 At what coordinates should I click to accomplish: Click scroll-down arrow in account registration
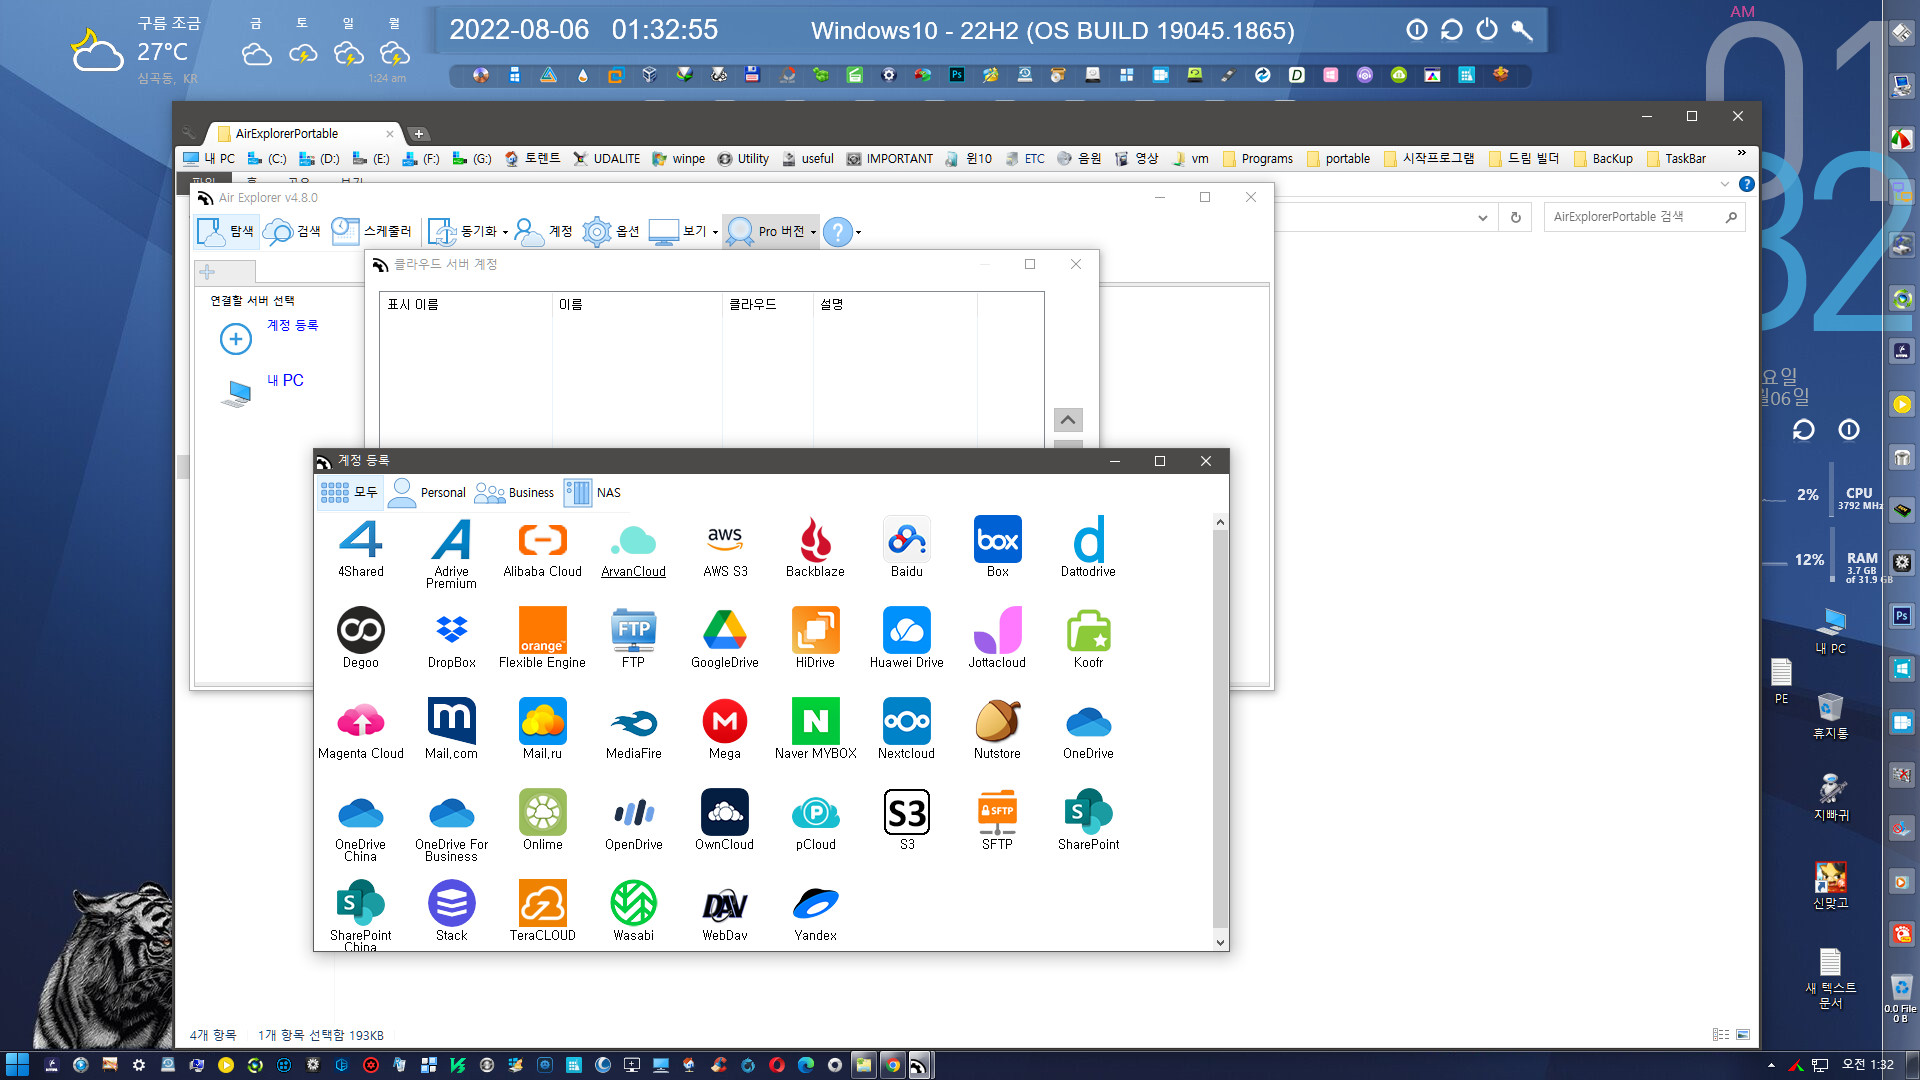click(x=1220, y=942)
